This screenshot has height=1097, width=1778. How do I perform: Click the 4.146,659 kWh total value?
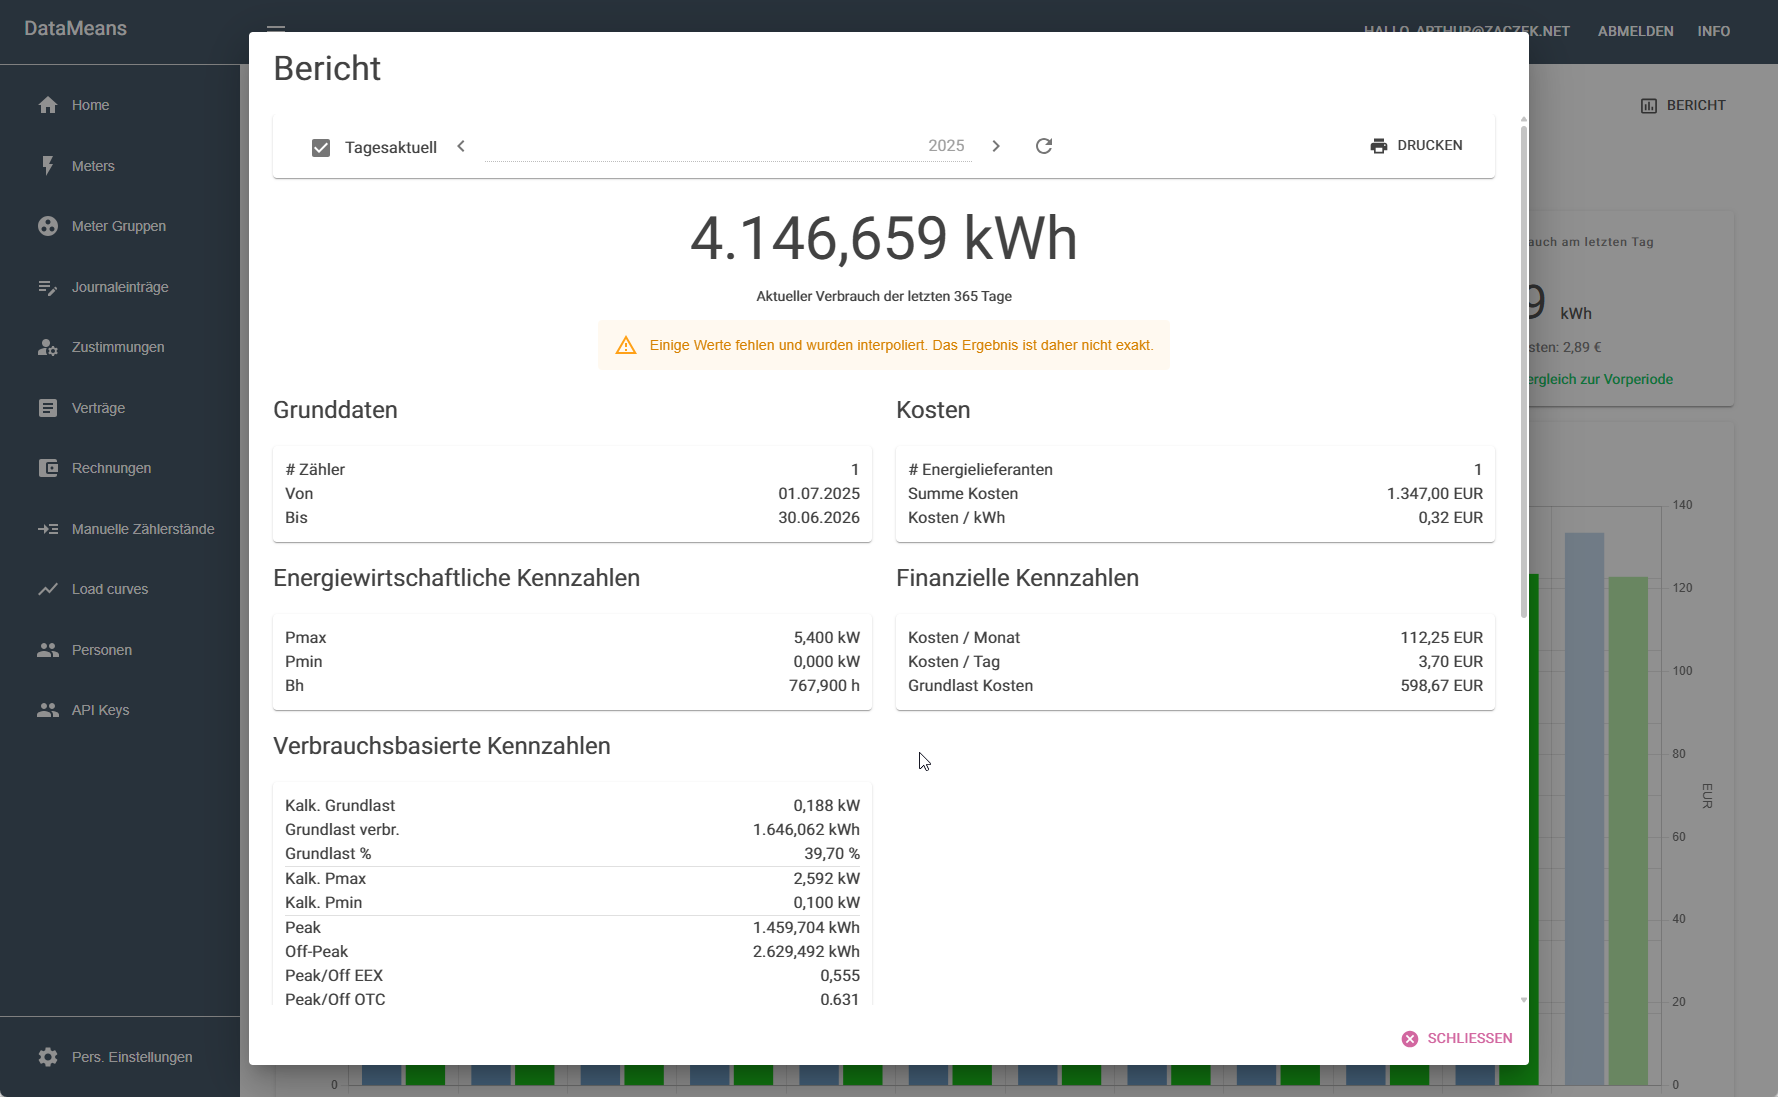coord(884,240)
